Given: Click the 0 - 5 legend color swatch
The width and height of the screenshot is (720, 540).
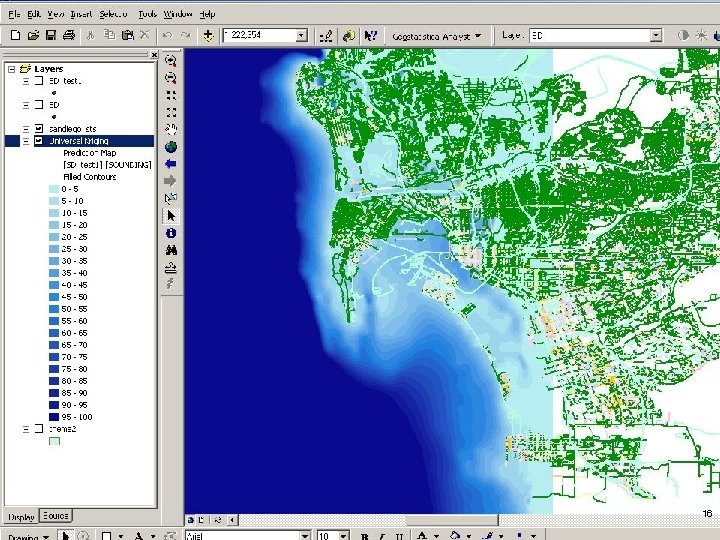Looking at the screenshot, I should point(54,189).
